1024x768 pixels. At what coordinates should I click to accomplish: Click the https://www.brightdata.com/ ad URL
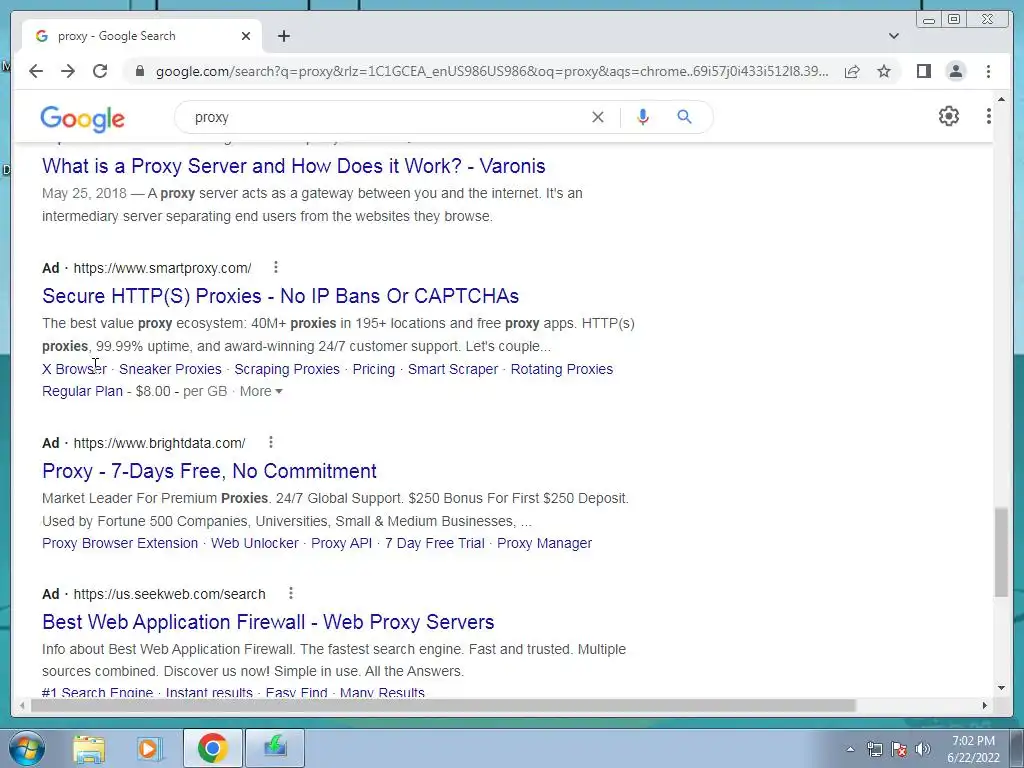[x=159, y=443]
